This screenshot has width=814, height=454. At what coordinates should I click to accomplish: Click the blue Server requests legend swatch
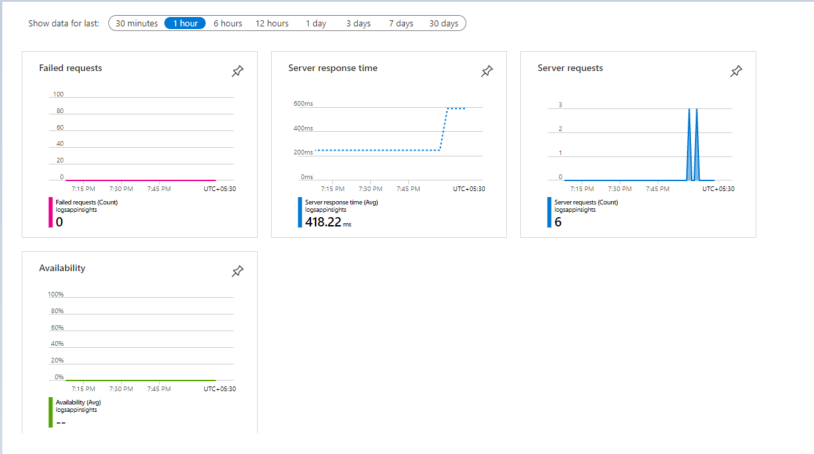(x=549, y=212)
